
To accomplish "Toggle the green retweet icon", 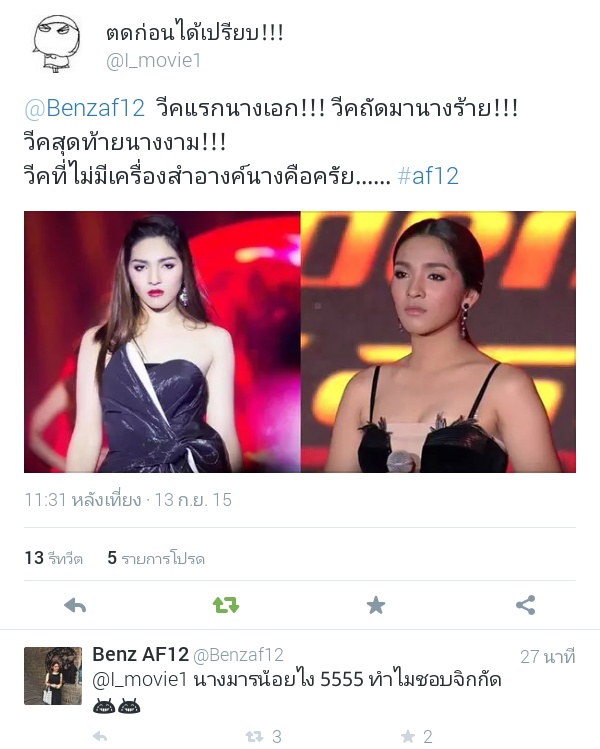I will tap(225, 605).
